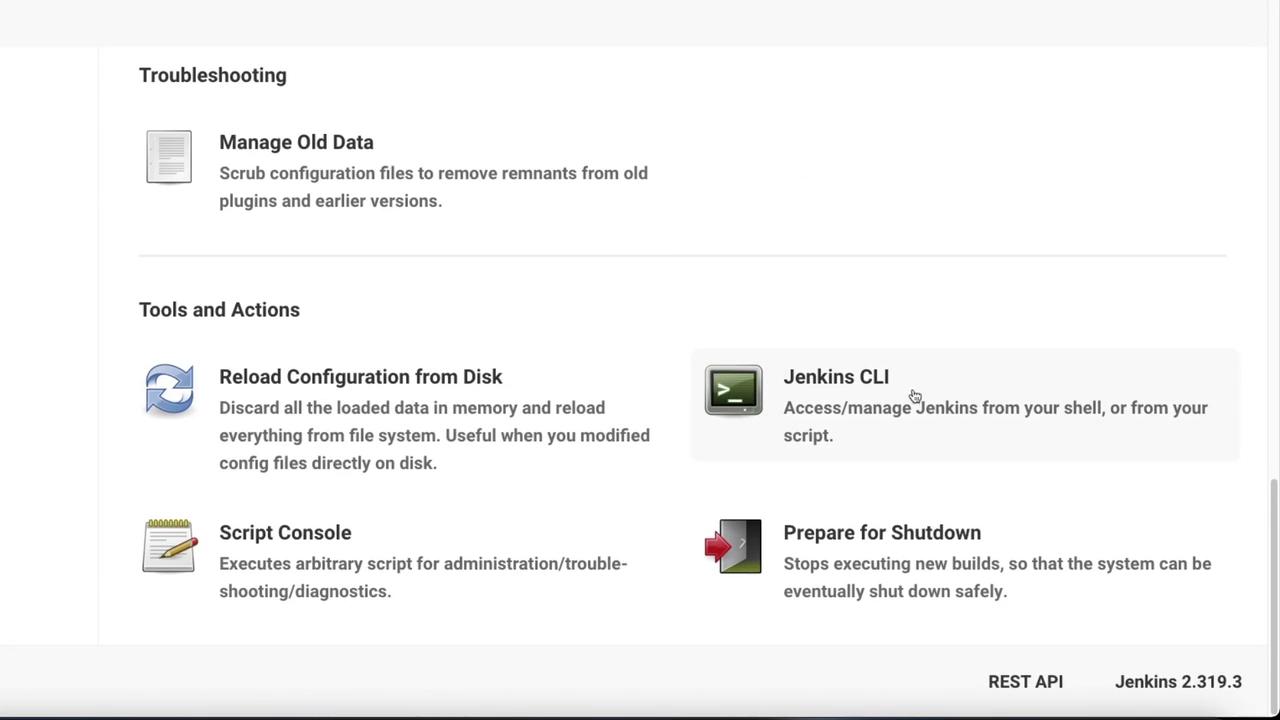Screen dimensions: 1280x720
Task: Click the Jenkins 2.319.3 version button
Action: (x=1178, y=682)
